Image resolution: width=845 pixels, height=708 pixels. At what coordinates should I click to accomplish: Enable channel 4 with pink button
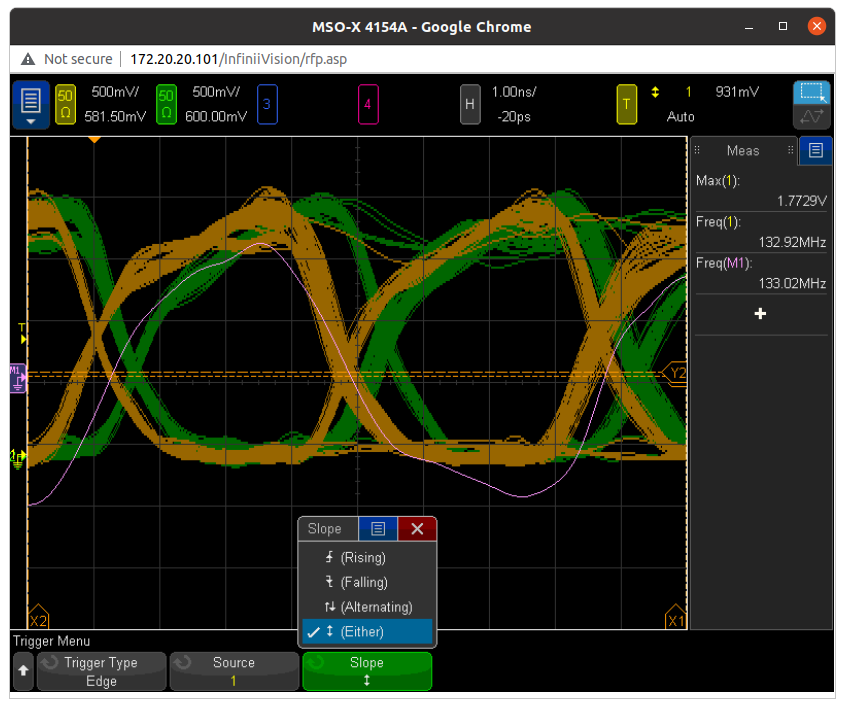pyautogui.click(x=368, y=104)
